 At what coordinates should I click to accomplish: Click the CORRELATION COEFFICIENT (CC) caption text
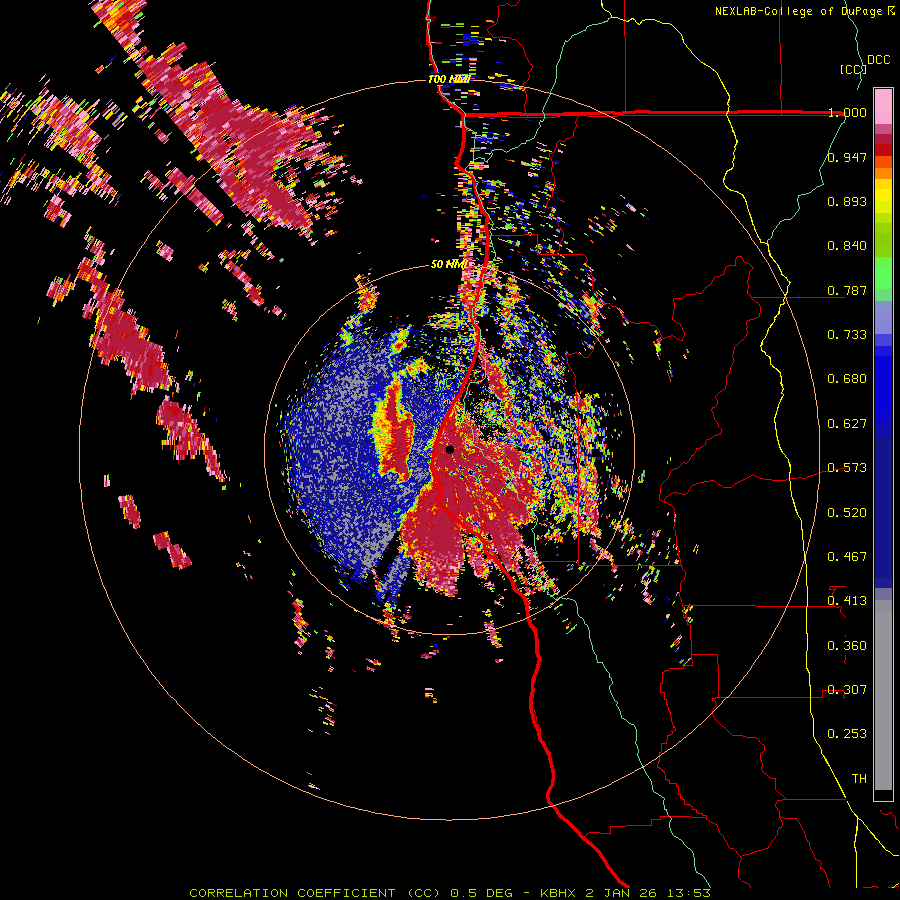314,893
